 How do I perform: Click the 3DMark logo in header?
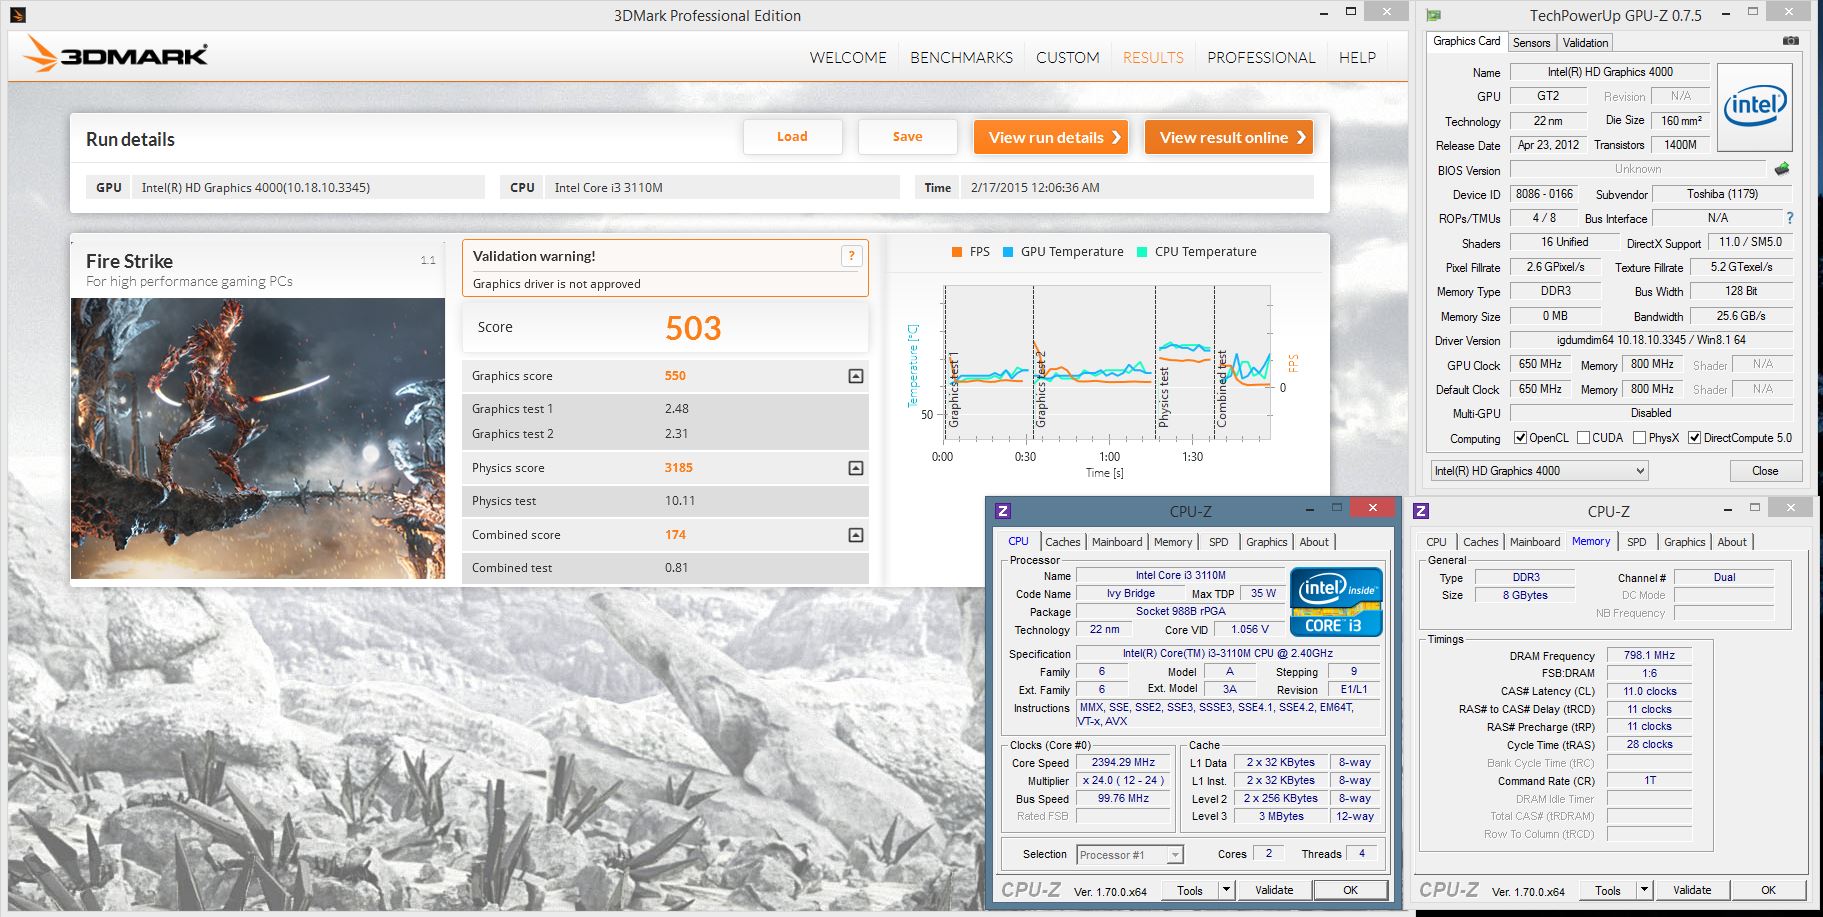pyautogui.click(x=117, y=54)
